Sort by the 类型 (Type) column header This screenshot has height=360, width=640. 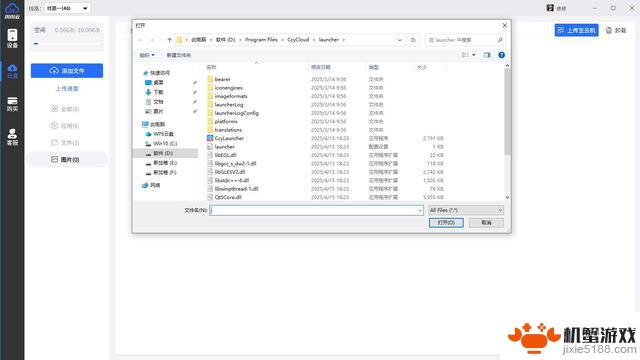pyautogui.click(x=373, y=67)
